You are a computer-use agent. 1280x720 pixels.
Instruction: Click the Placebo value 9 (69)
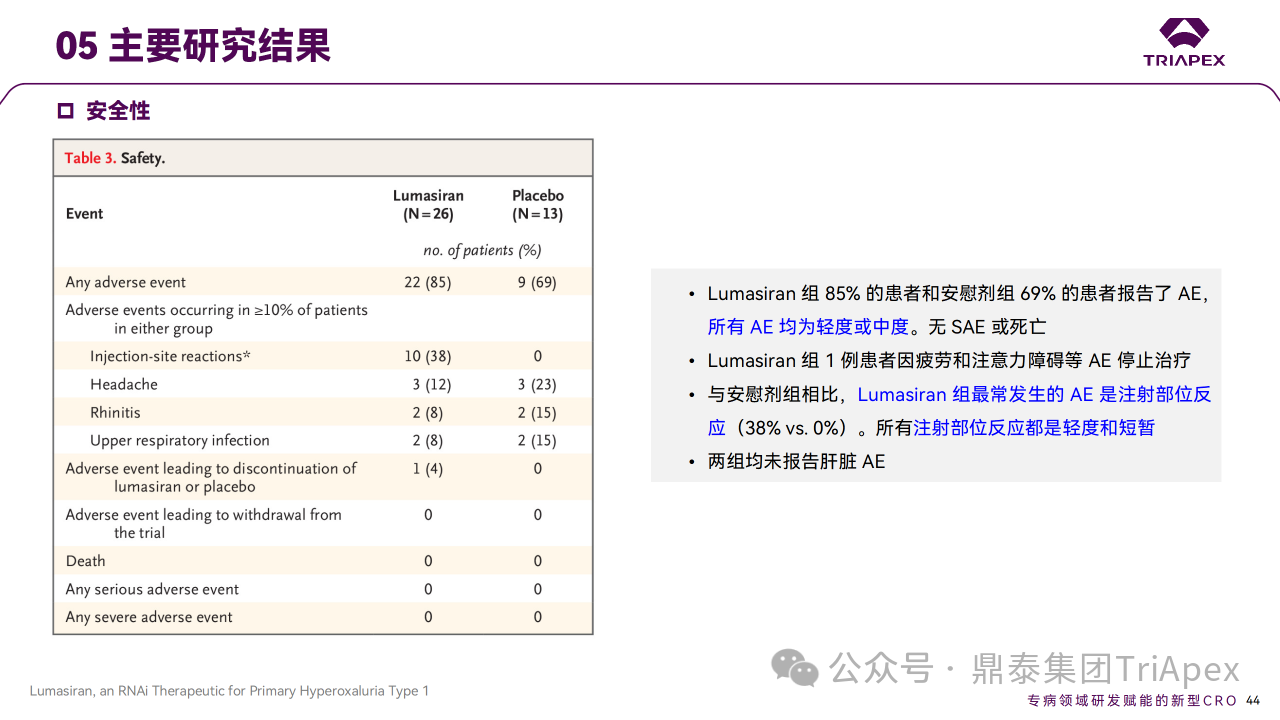pyautogui.click(x=537, y=282)
